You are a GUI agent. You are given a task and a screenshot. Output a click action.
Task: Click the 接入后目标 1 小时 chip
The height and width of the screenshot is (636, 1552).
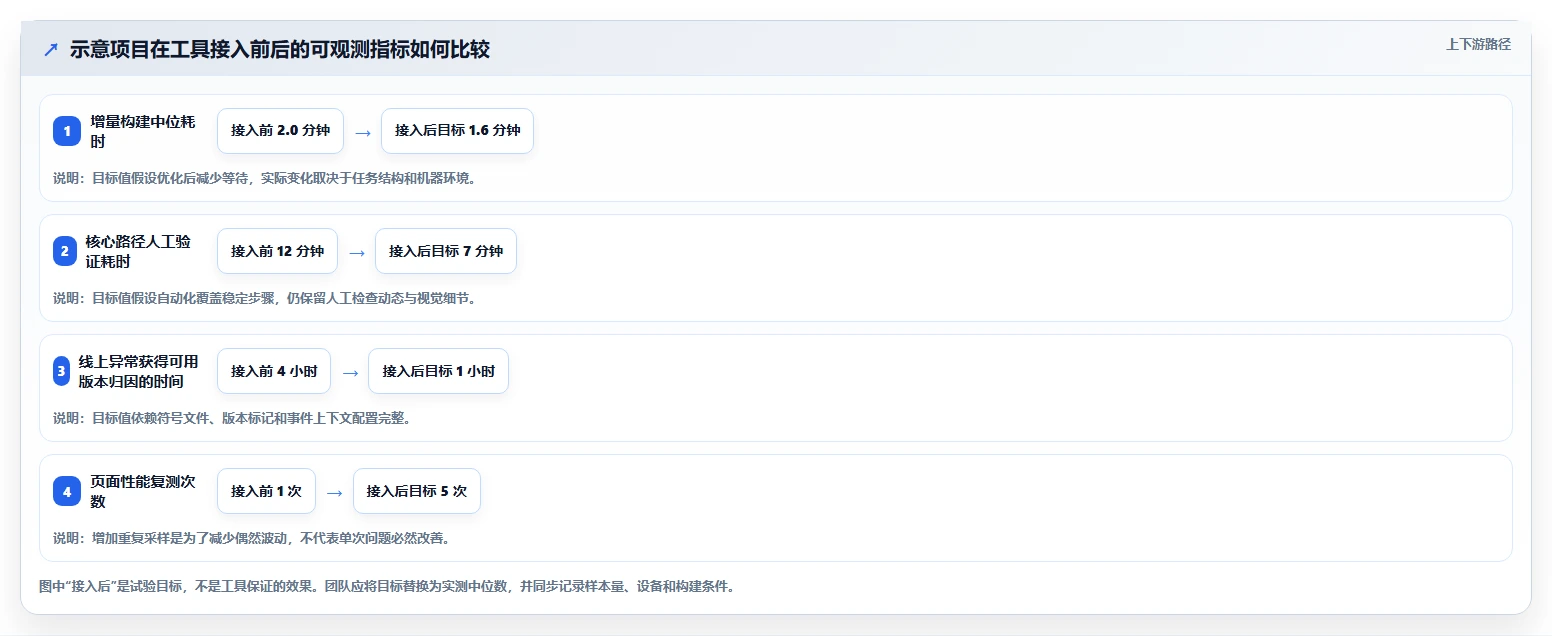point(439,371)
